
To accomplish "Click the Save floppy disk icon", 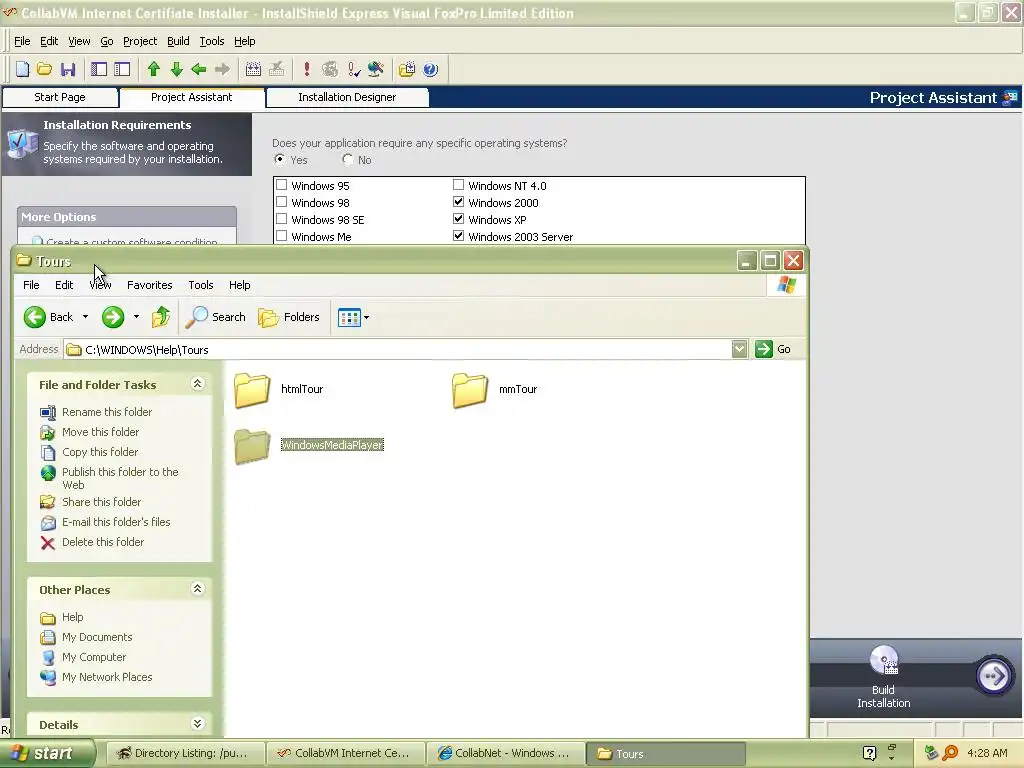I will [x=67, y=69].
